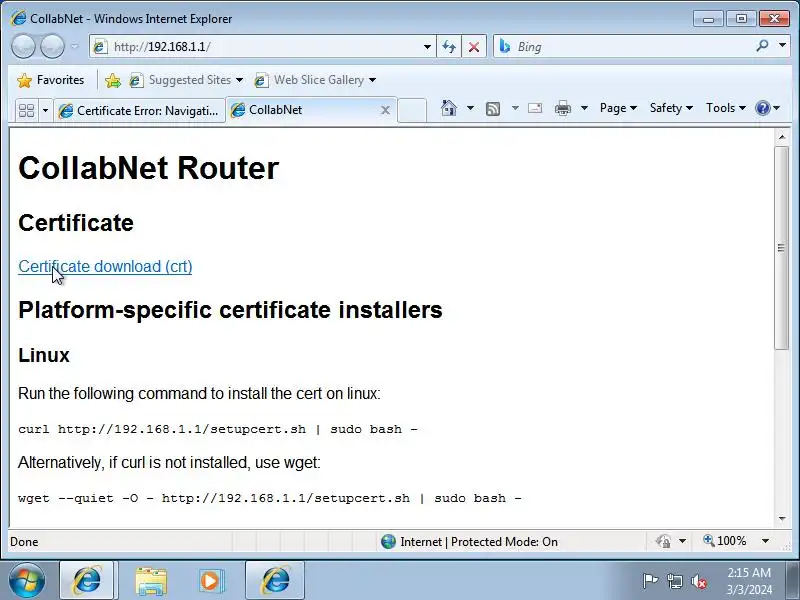Open the Tools menu
The width and height of the screenshot is (800, 600).
(x=726, y=108)
